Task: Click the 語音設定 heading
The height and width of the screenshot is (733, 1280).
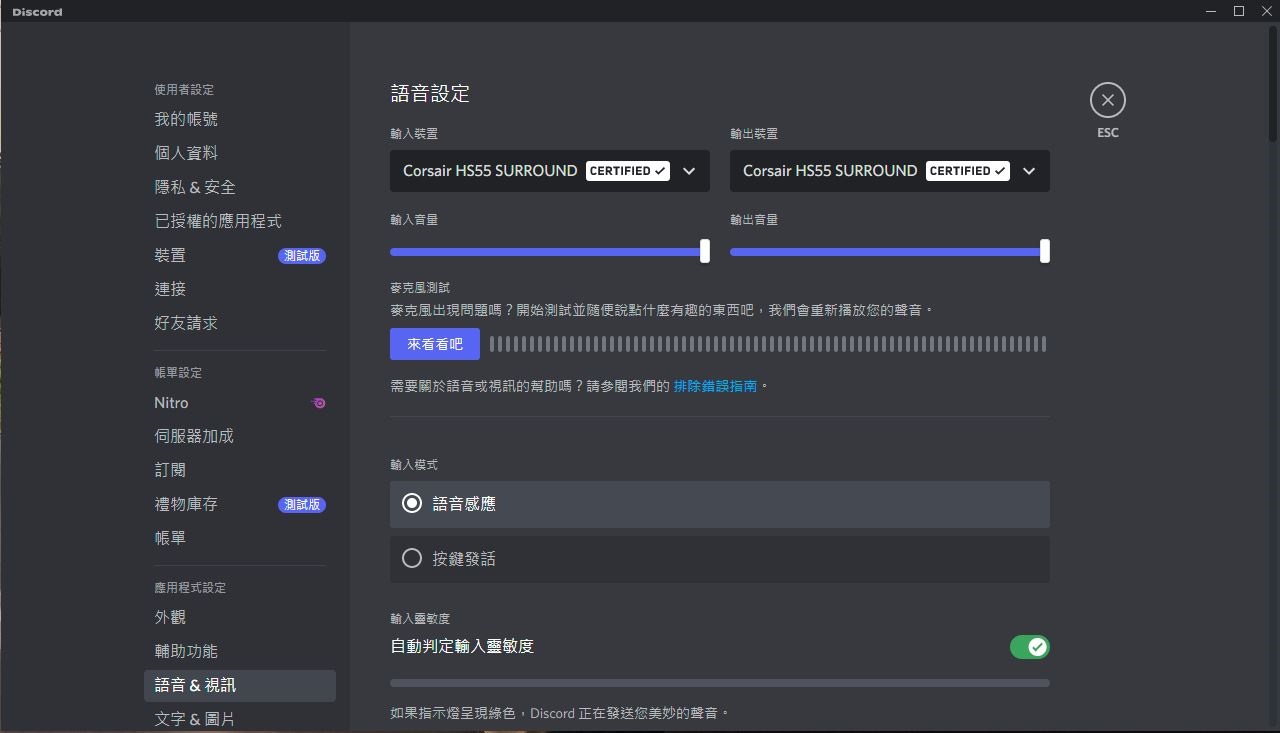Action: [430, 94]
